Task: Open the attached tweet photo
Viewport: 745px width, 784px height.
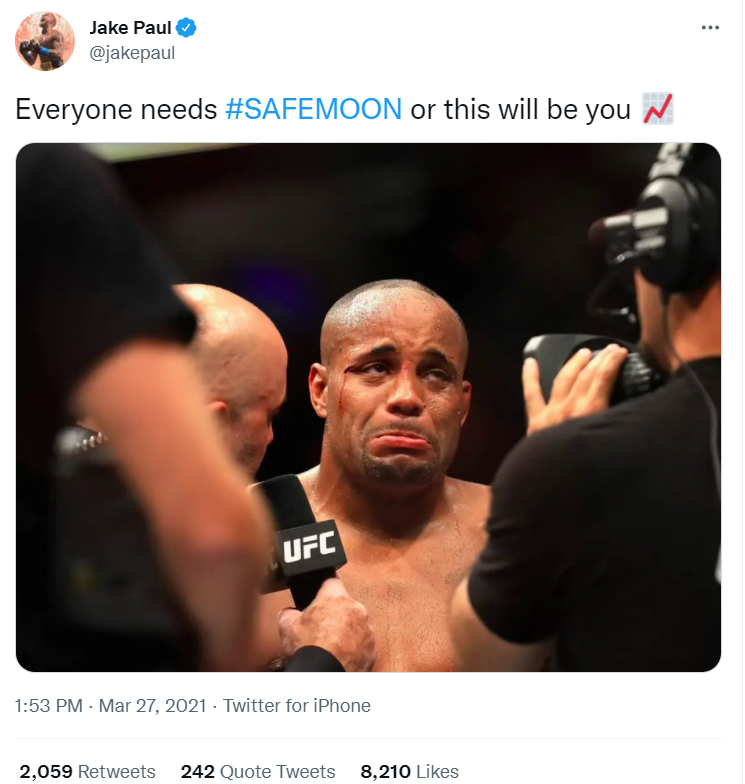Action: (368, 407)
